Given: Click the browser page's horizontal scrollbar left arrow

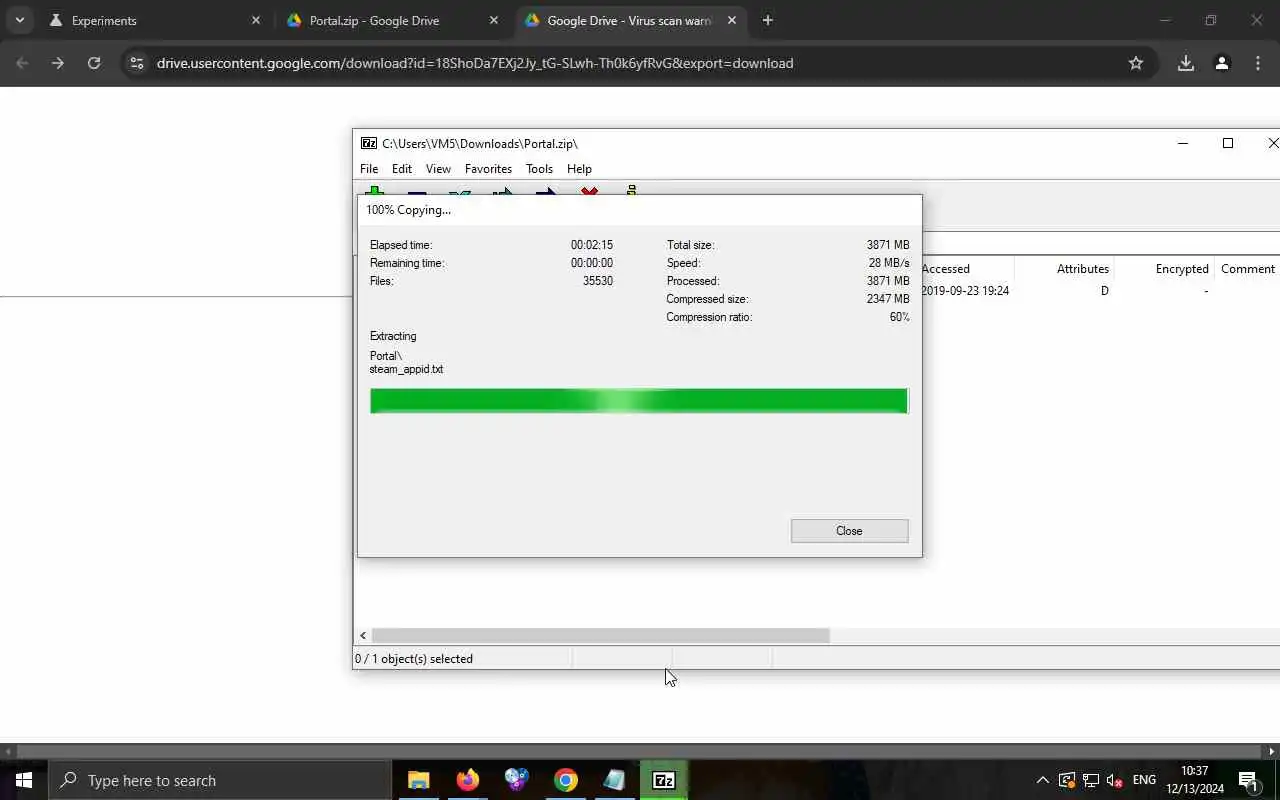Looking at the screenshot, I should click(8, 751).
